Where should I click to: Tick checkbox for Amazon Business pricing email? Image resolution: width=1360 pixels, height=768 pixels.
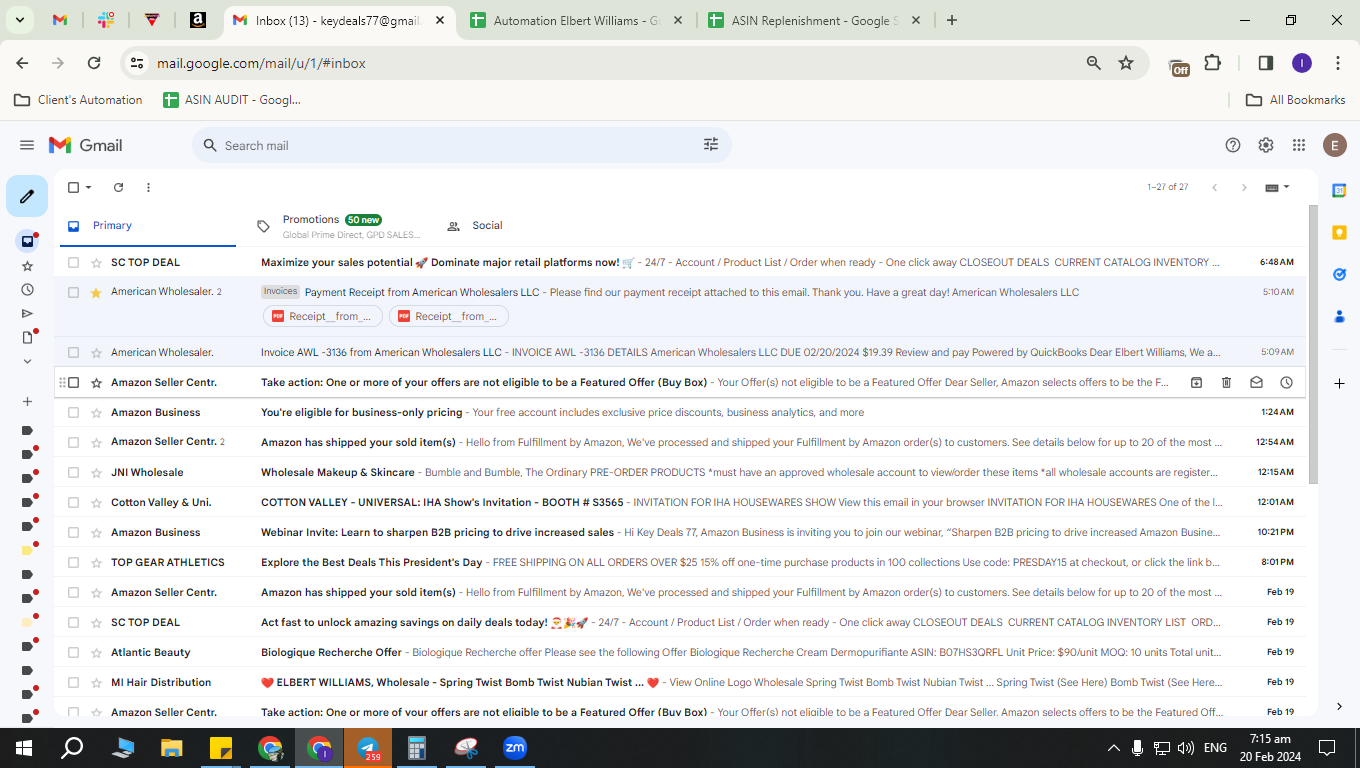(x=73, y=412)
